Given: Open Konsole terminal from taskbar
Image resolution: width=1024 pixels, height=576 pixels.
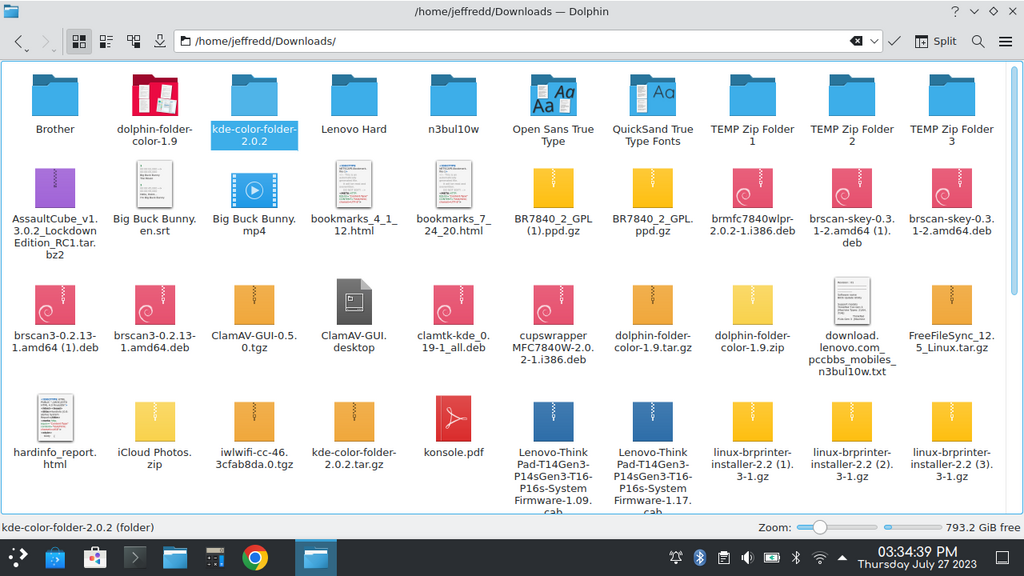Looking at the screenshot, I should (135, 558).
